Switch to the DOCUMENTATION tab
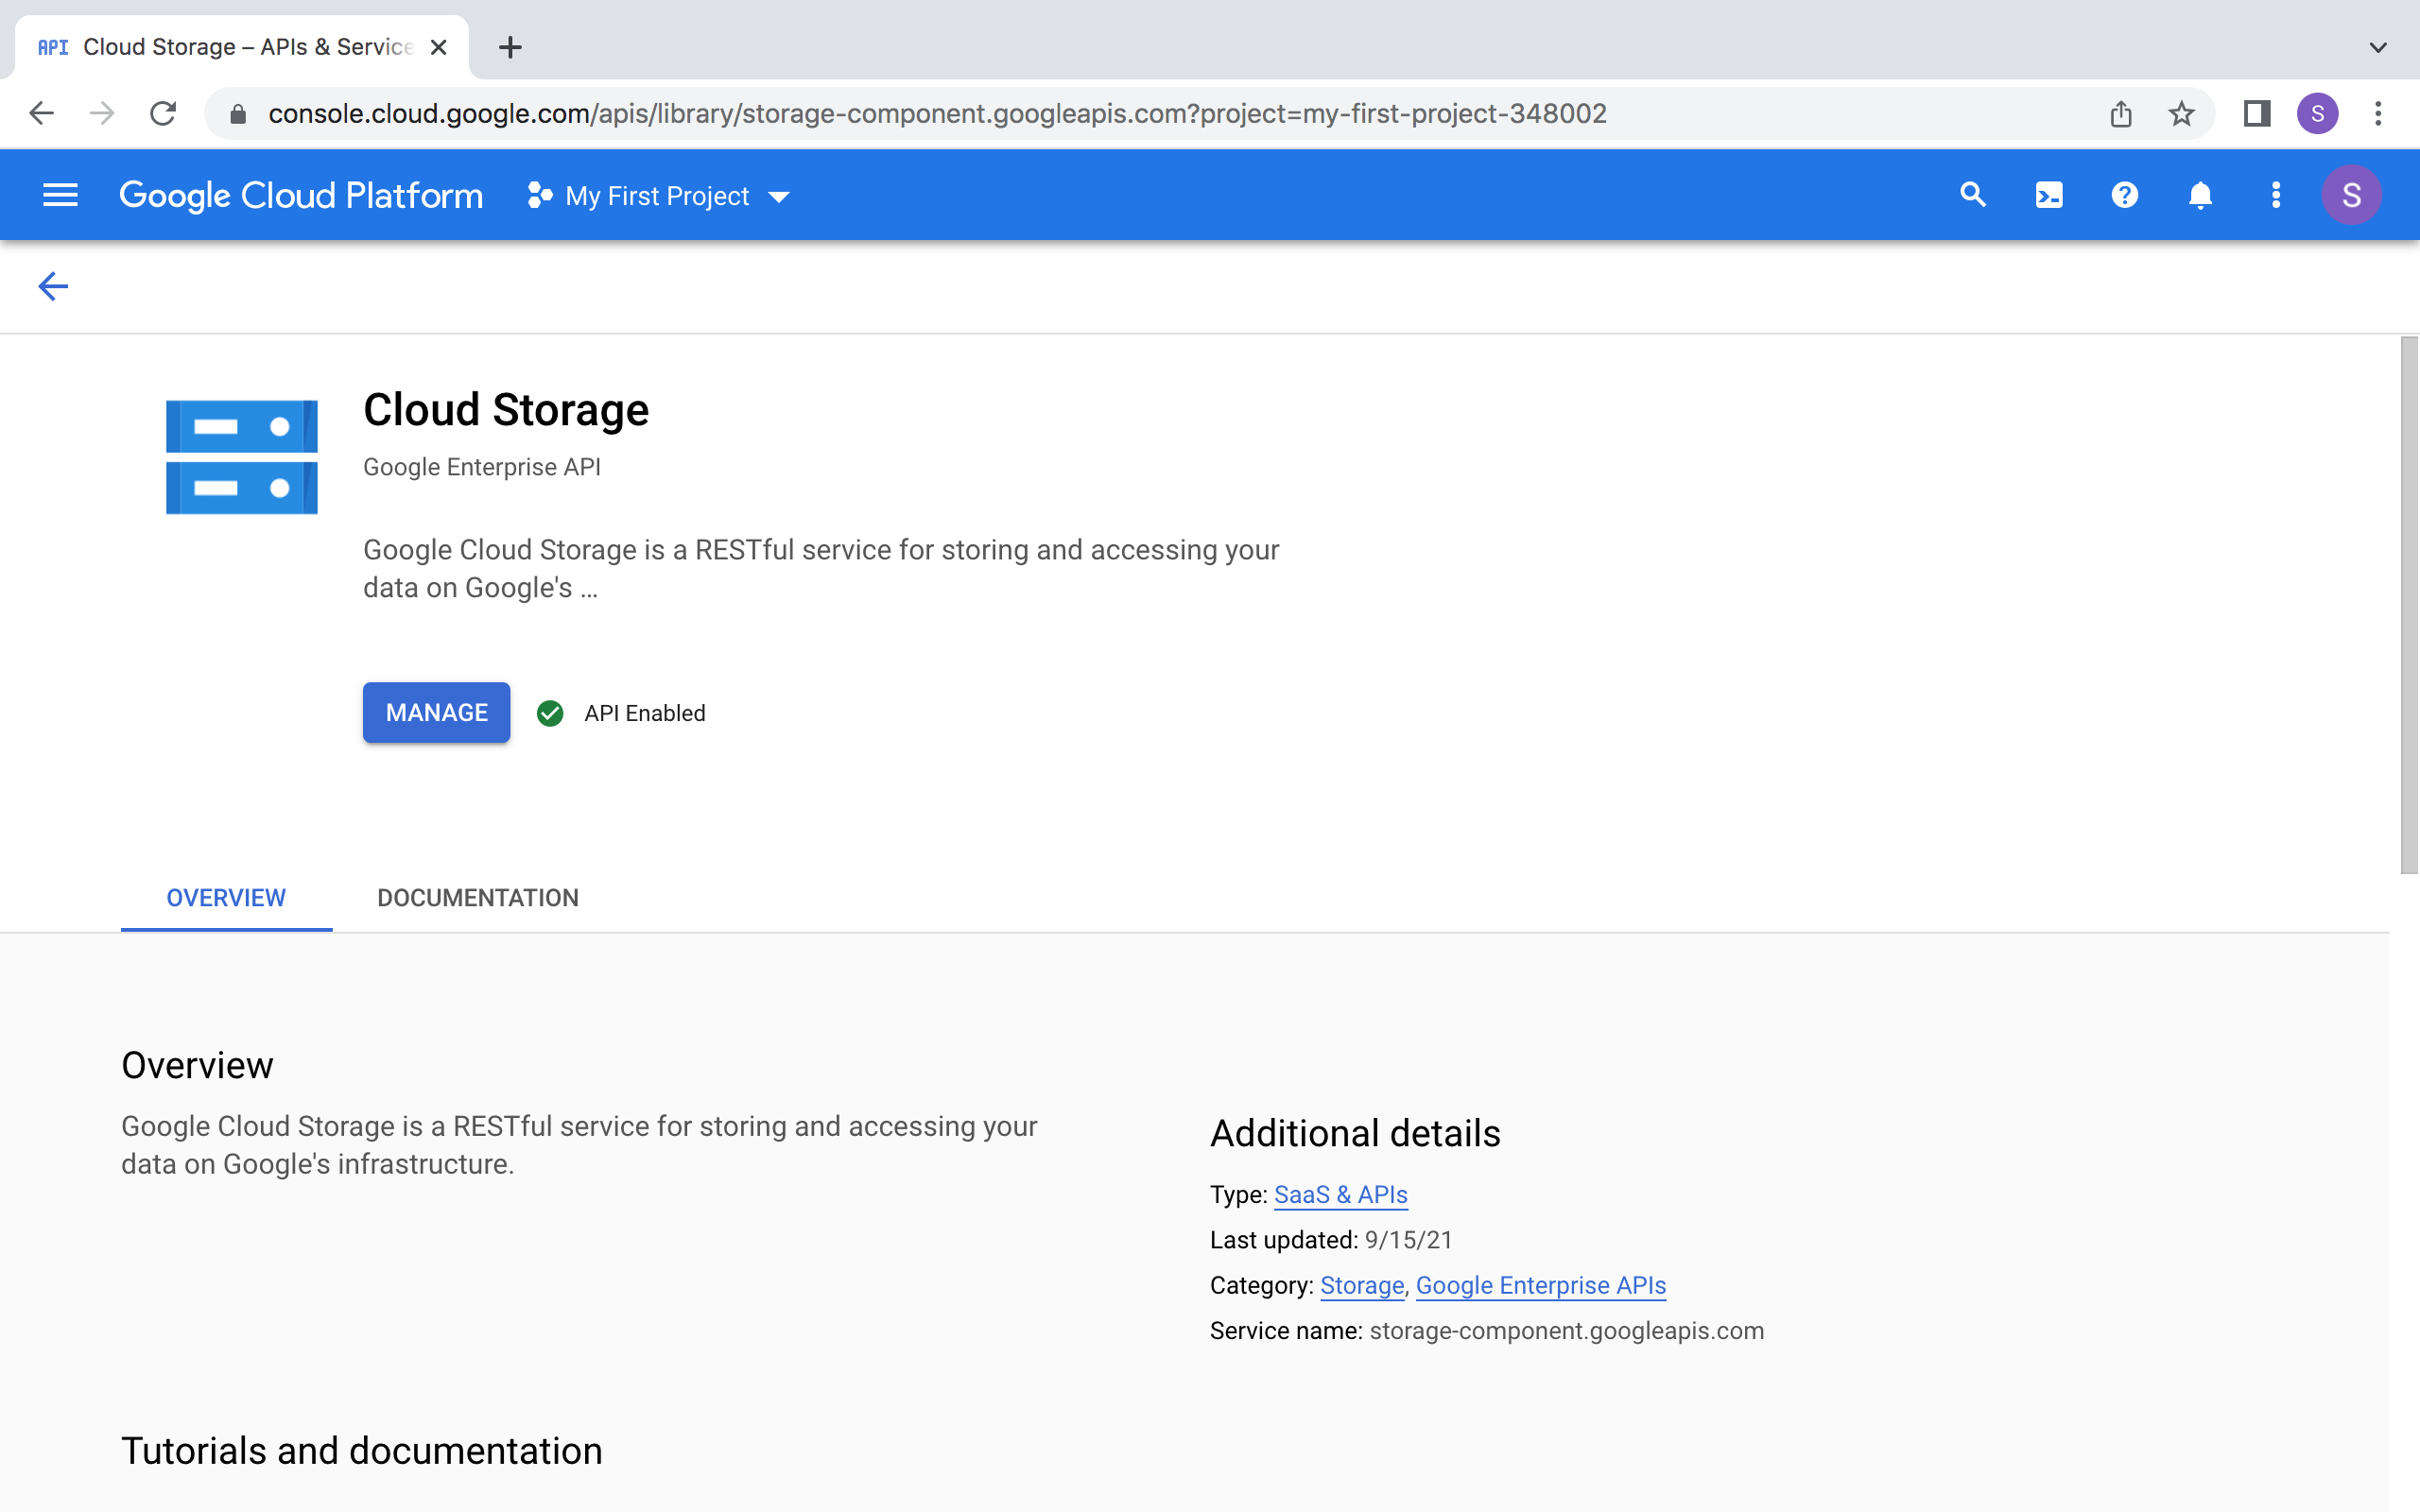 tap(478, 897)
